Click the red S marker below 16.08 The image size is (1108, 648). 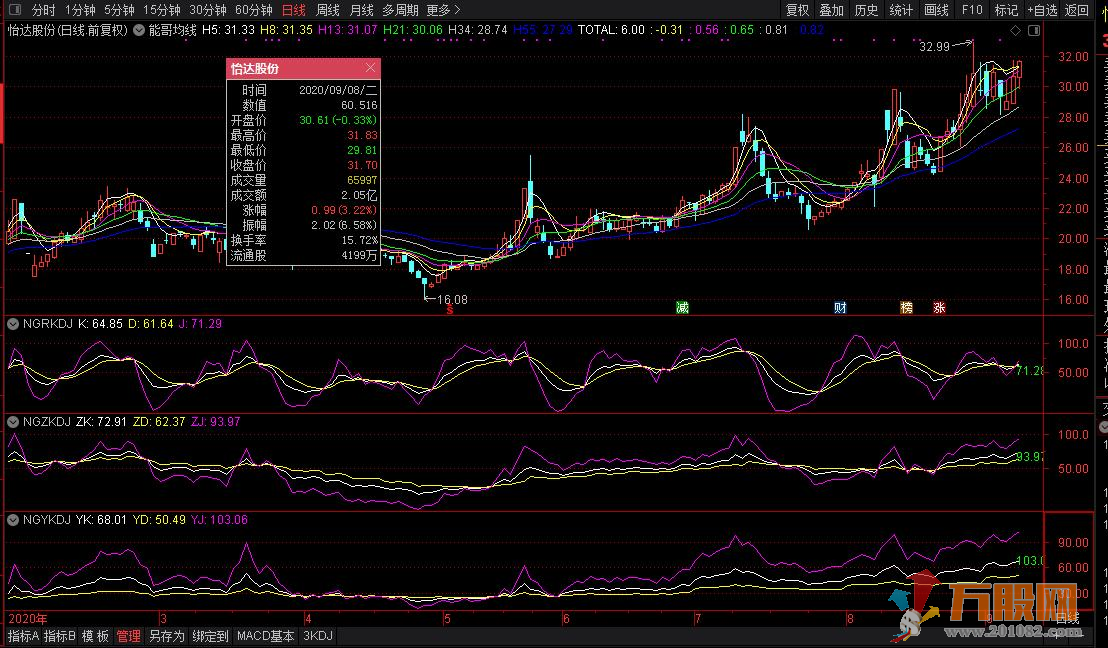[450, 310]
